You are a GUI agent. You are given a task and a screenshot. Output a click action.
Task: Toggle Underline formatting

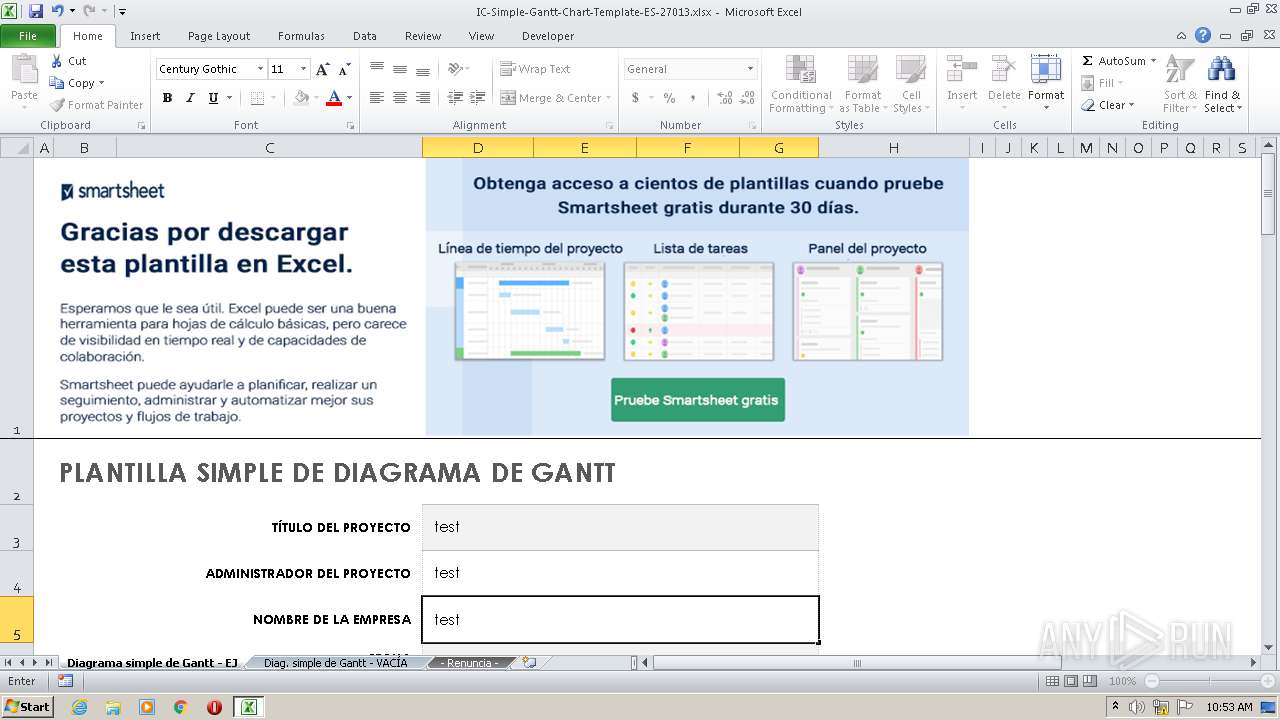click(213, 98)
